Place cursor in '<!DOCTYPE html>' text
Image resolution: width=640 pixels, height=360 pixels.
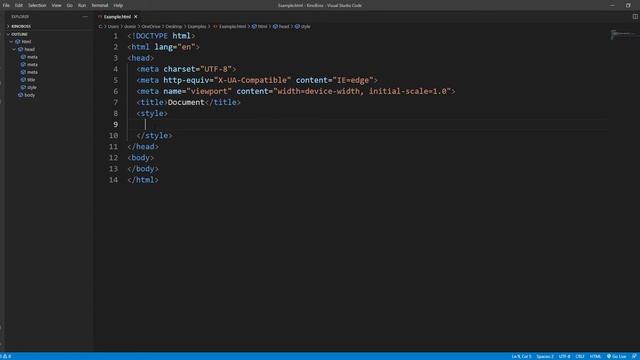[161, 36]
